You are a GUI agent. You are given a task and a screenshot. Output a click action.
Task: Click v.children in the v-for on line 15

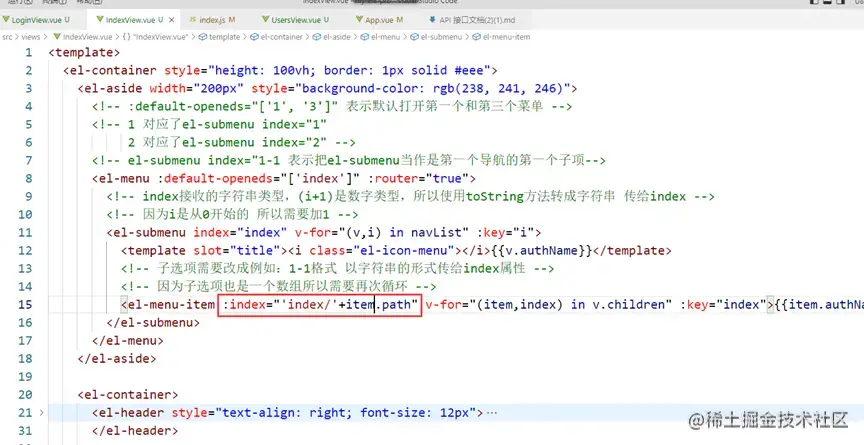click(629, 305)
